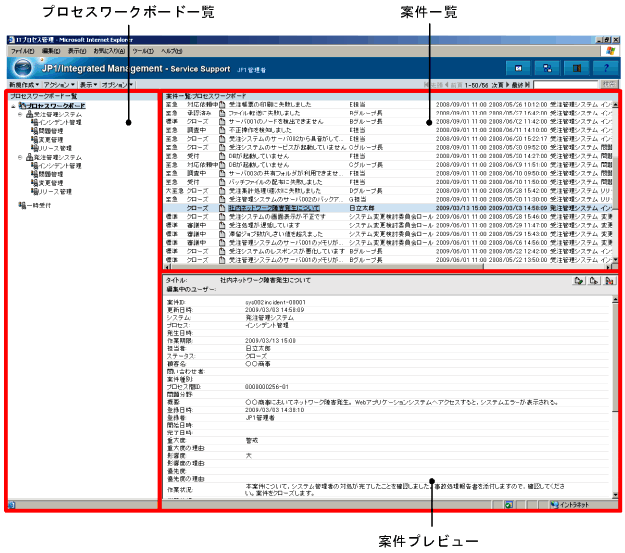
Task: Click the panel layout icon button in the header
Action: [x=576, y=68]
